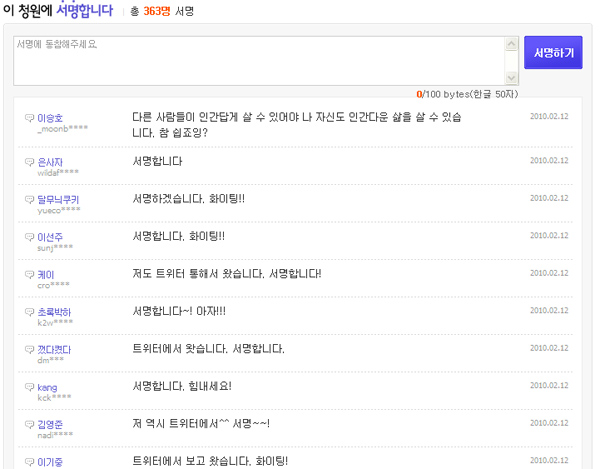Click the speech bubble icon beside kang
Screen dimensions: 600x469
coord(29,388)
